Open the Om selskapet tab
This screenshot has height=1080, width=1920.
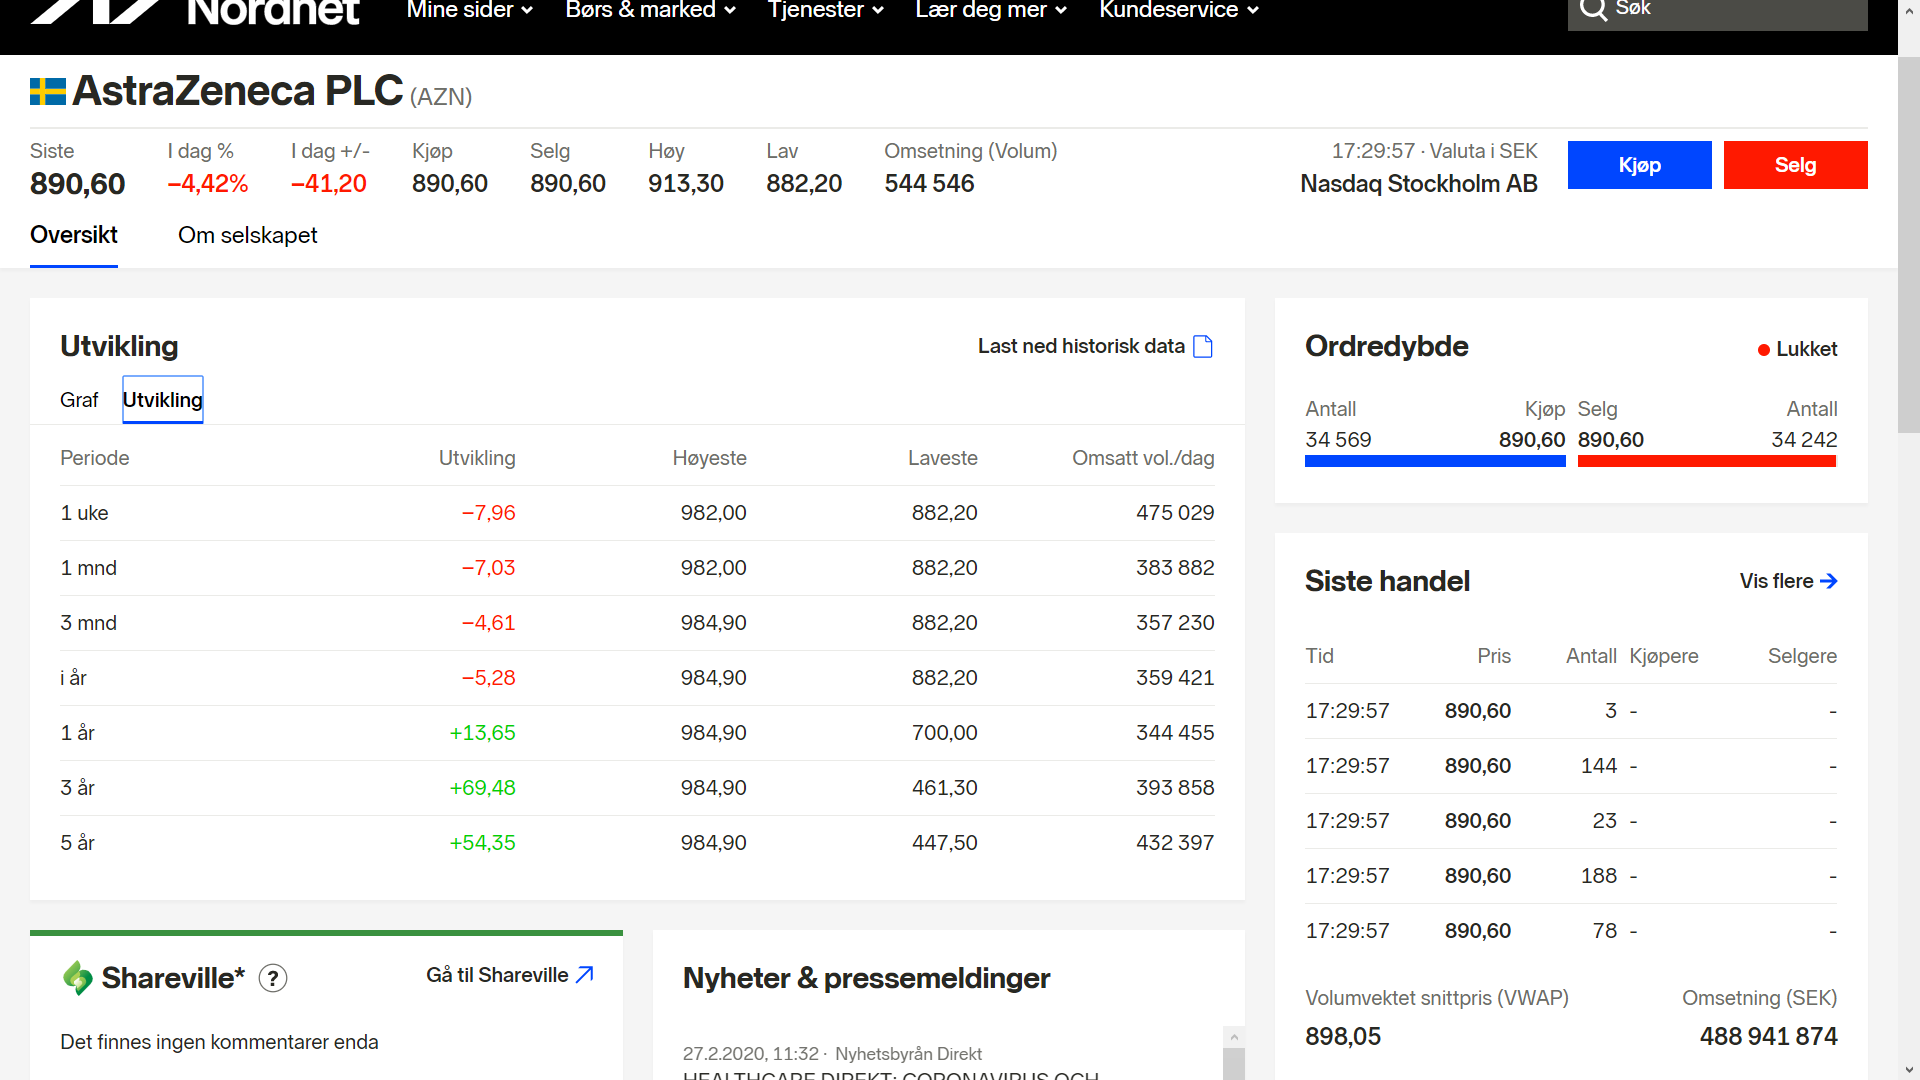click(x=247, y=235)
